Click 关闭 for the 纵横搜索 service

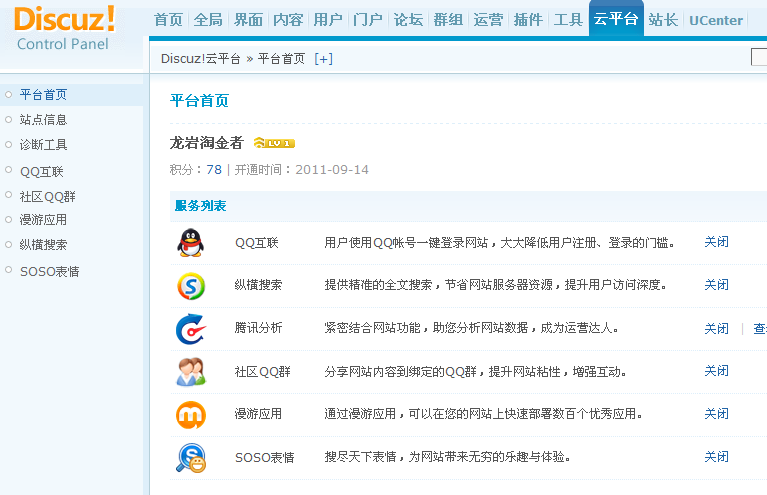(717, 285)
